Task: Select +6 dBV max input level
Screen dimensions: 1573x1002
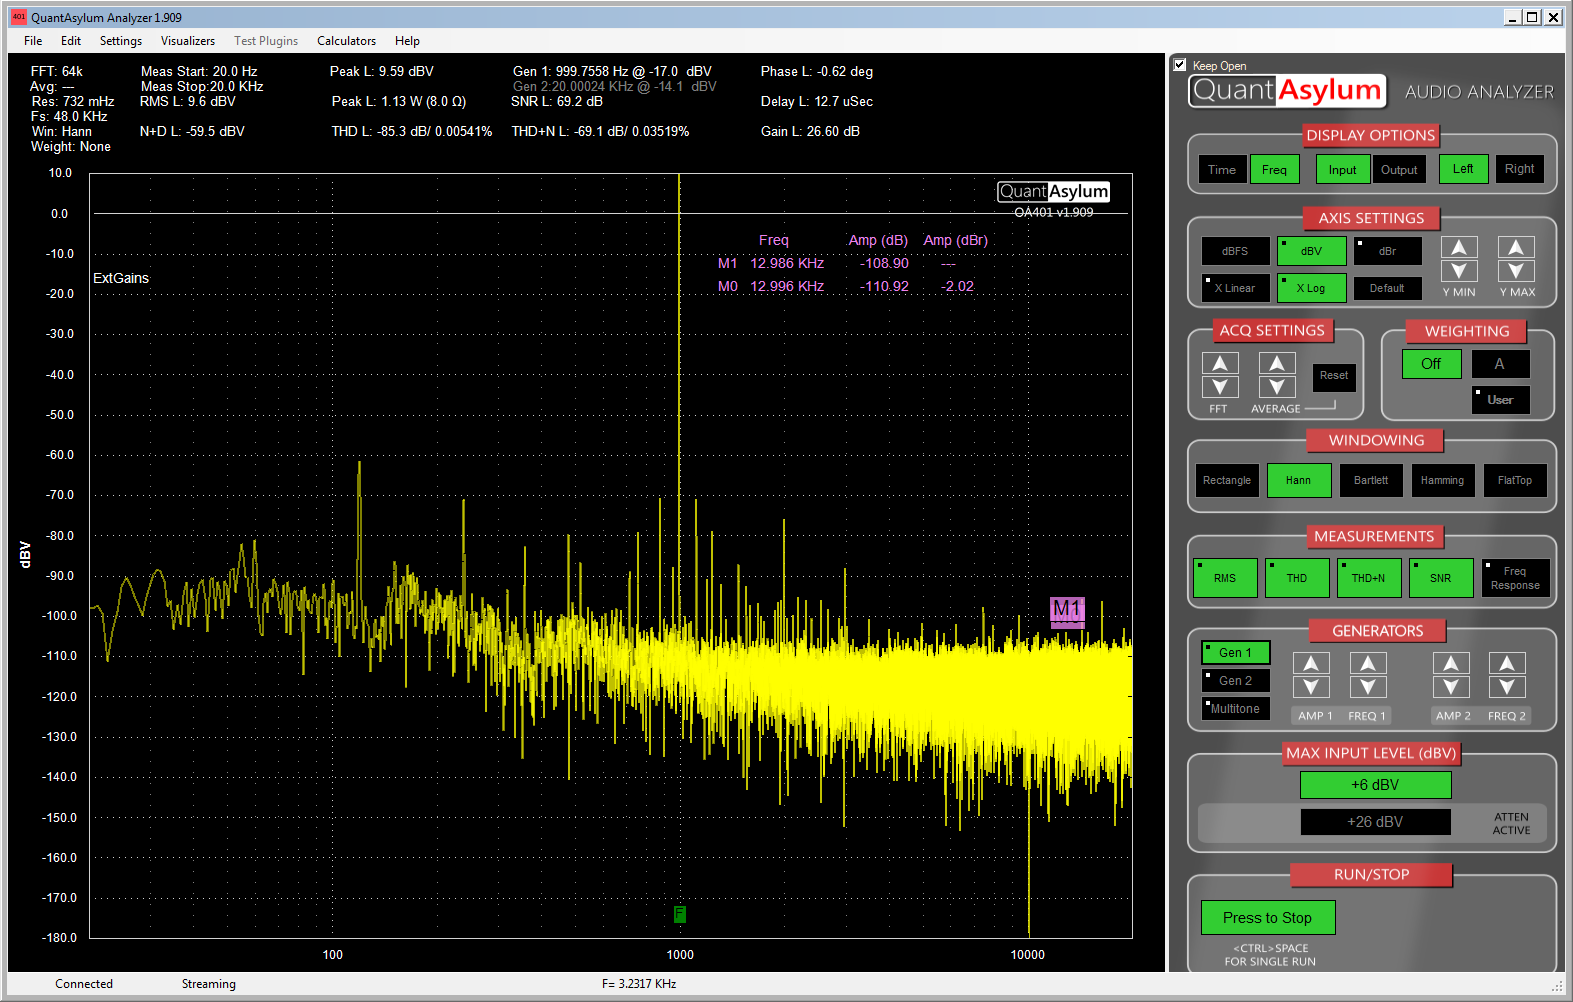Action: click(1375, 785)
